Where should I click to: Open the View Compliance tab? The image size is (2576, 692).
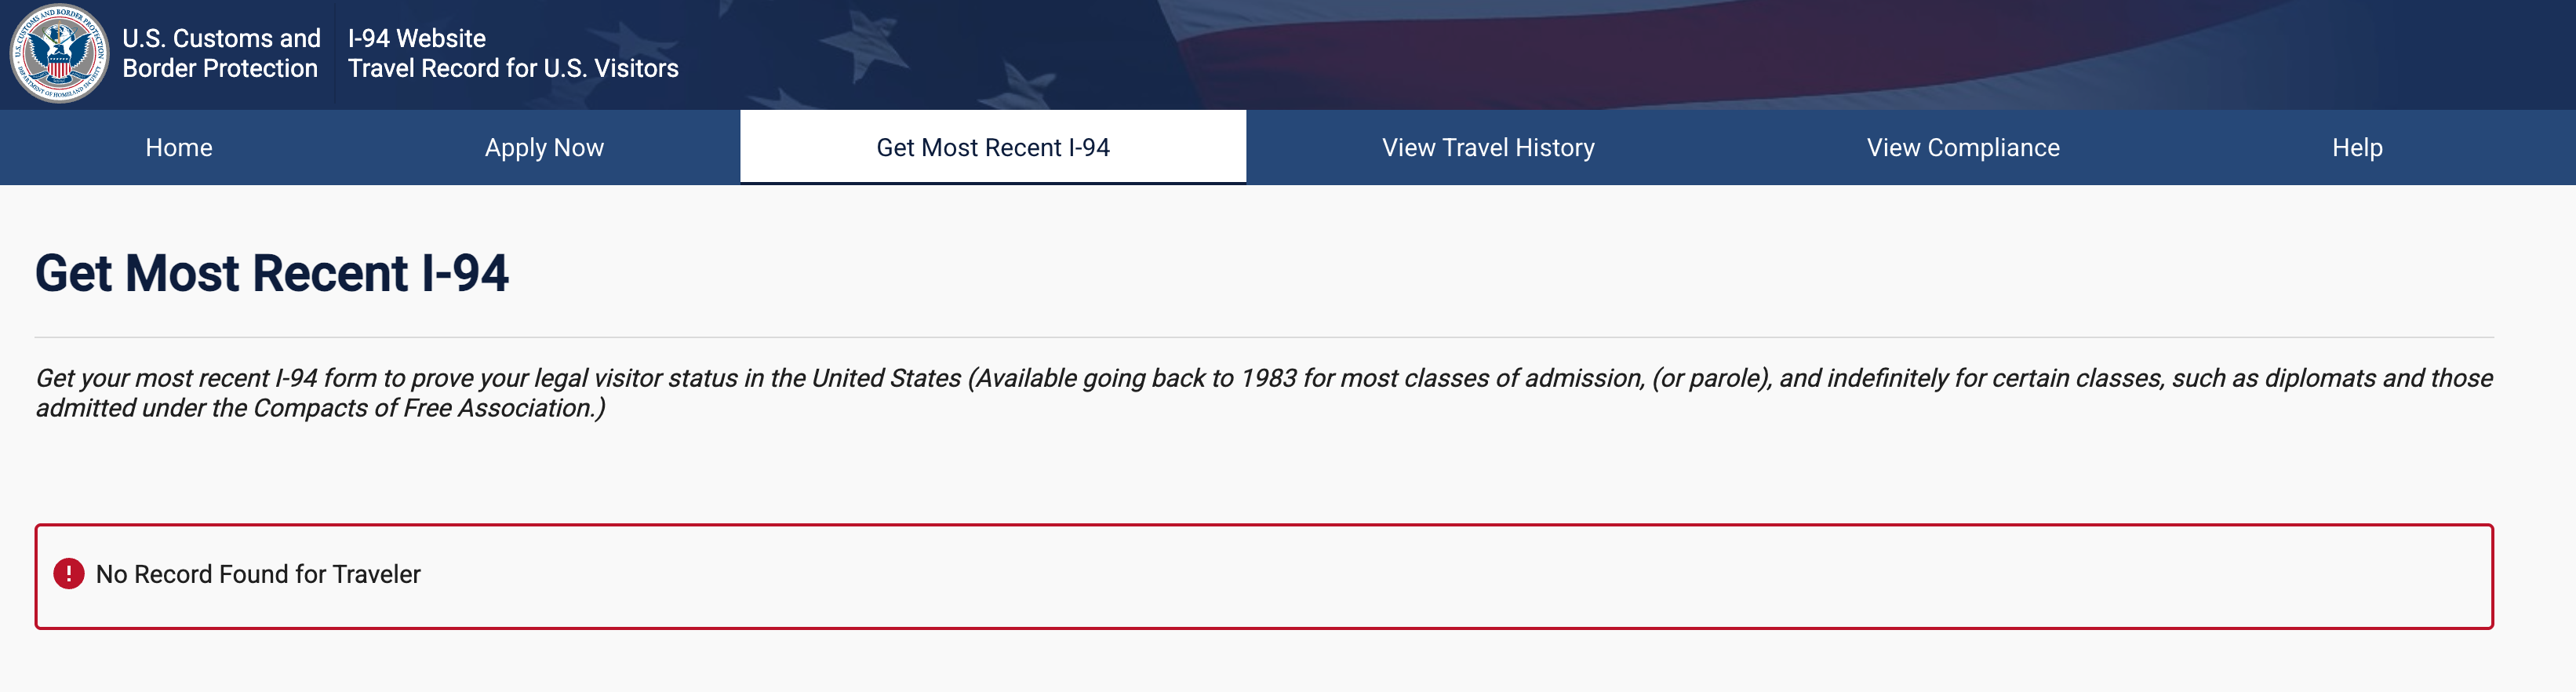(x=1963, y=147)
